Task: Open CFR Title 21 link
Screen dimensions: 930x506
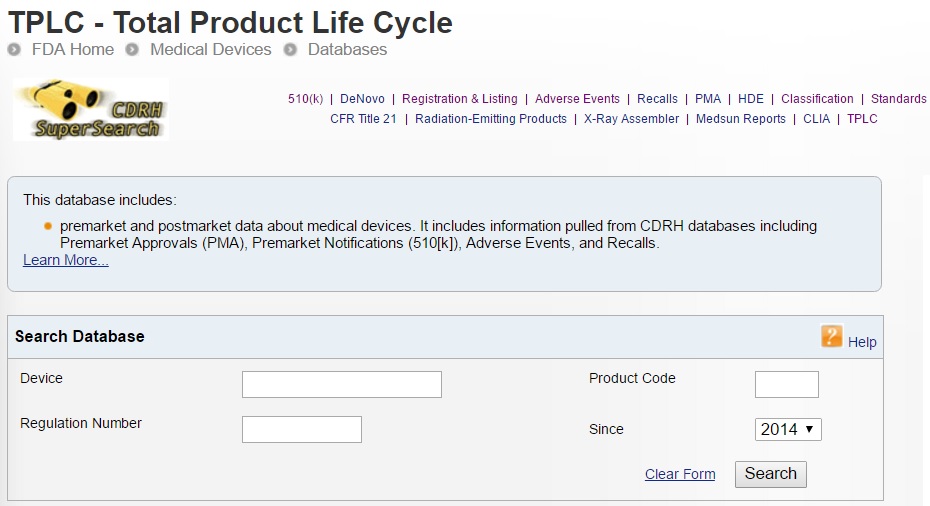Action: coord(363,119)
